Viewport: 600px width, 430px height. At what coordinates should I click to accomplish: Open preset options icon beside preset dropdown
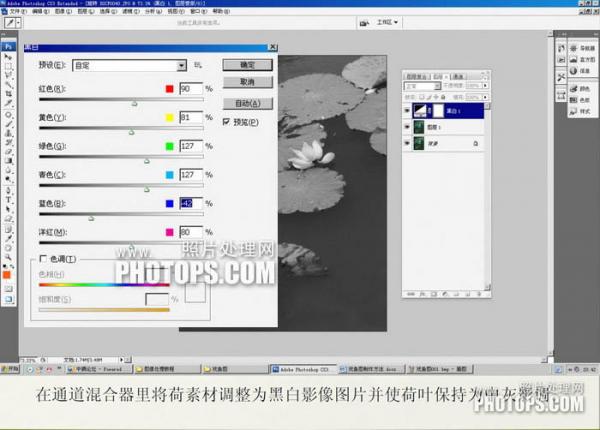(197, 65)
